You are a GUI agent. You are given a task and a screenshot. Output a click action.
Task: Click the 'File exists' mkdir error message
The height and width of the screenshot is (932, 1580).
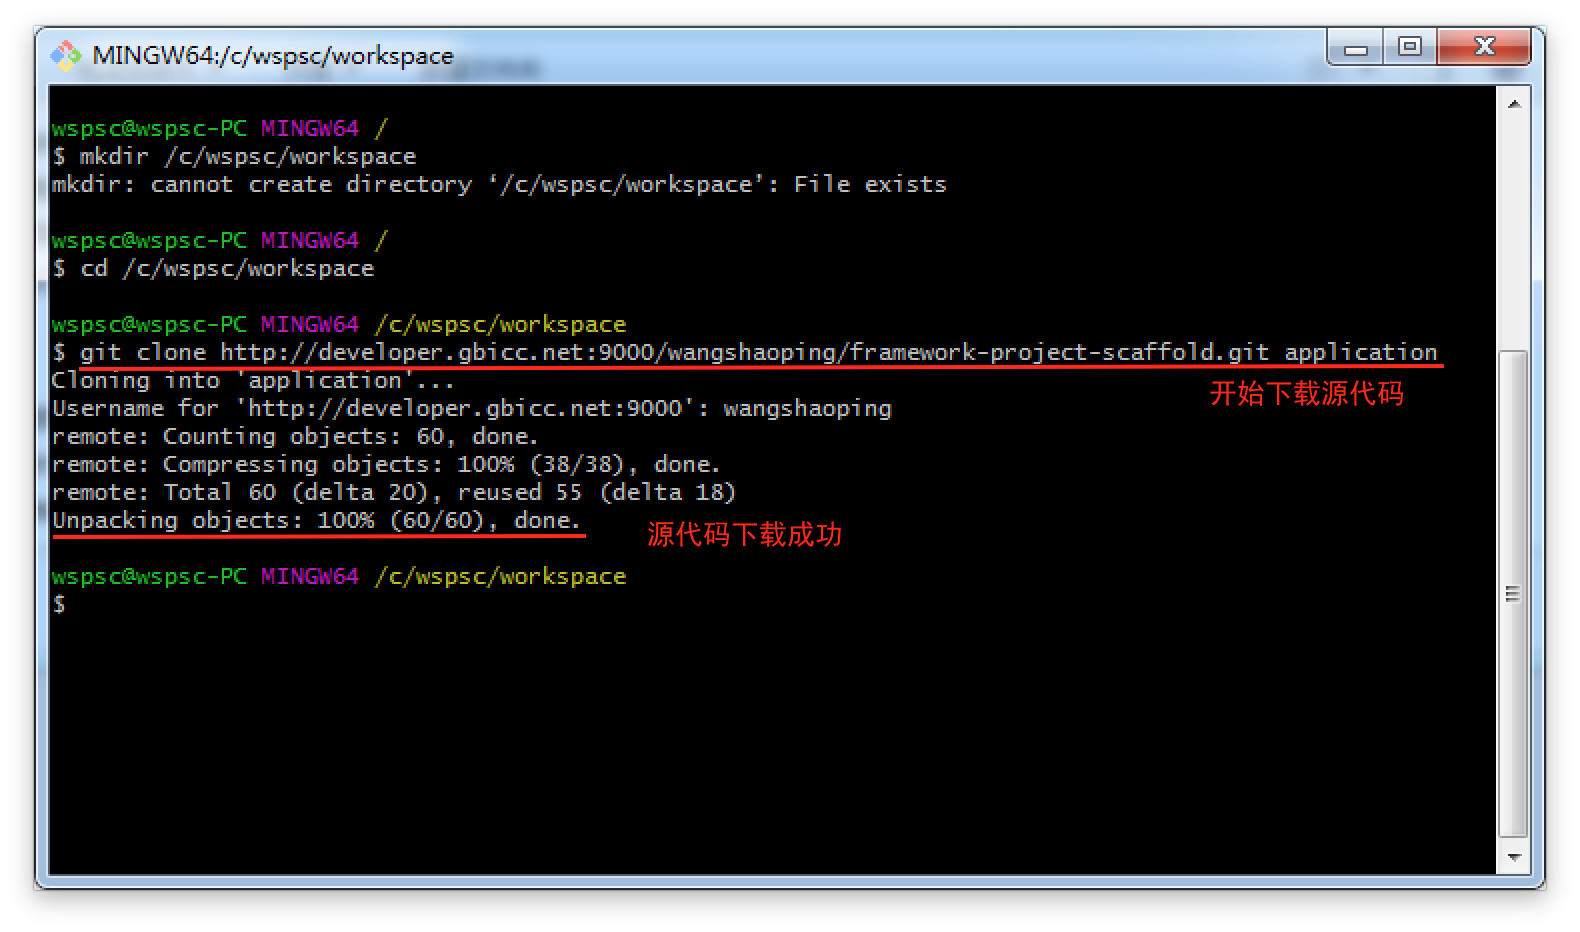pos(869,184)
